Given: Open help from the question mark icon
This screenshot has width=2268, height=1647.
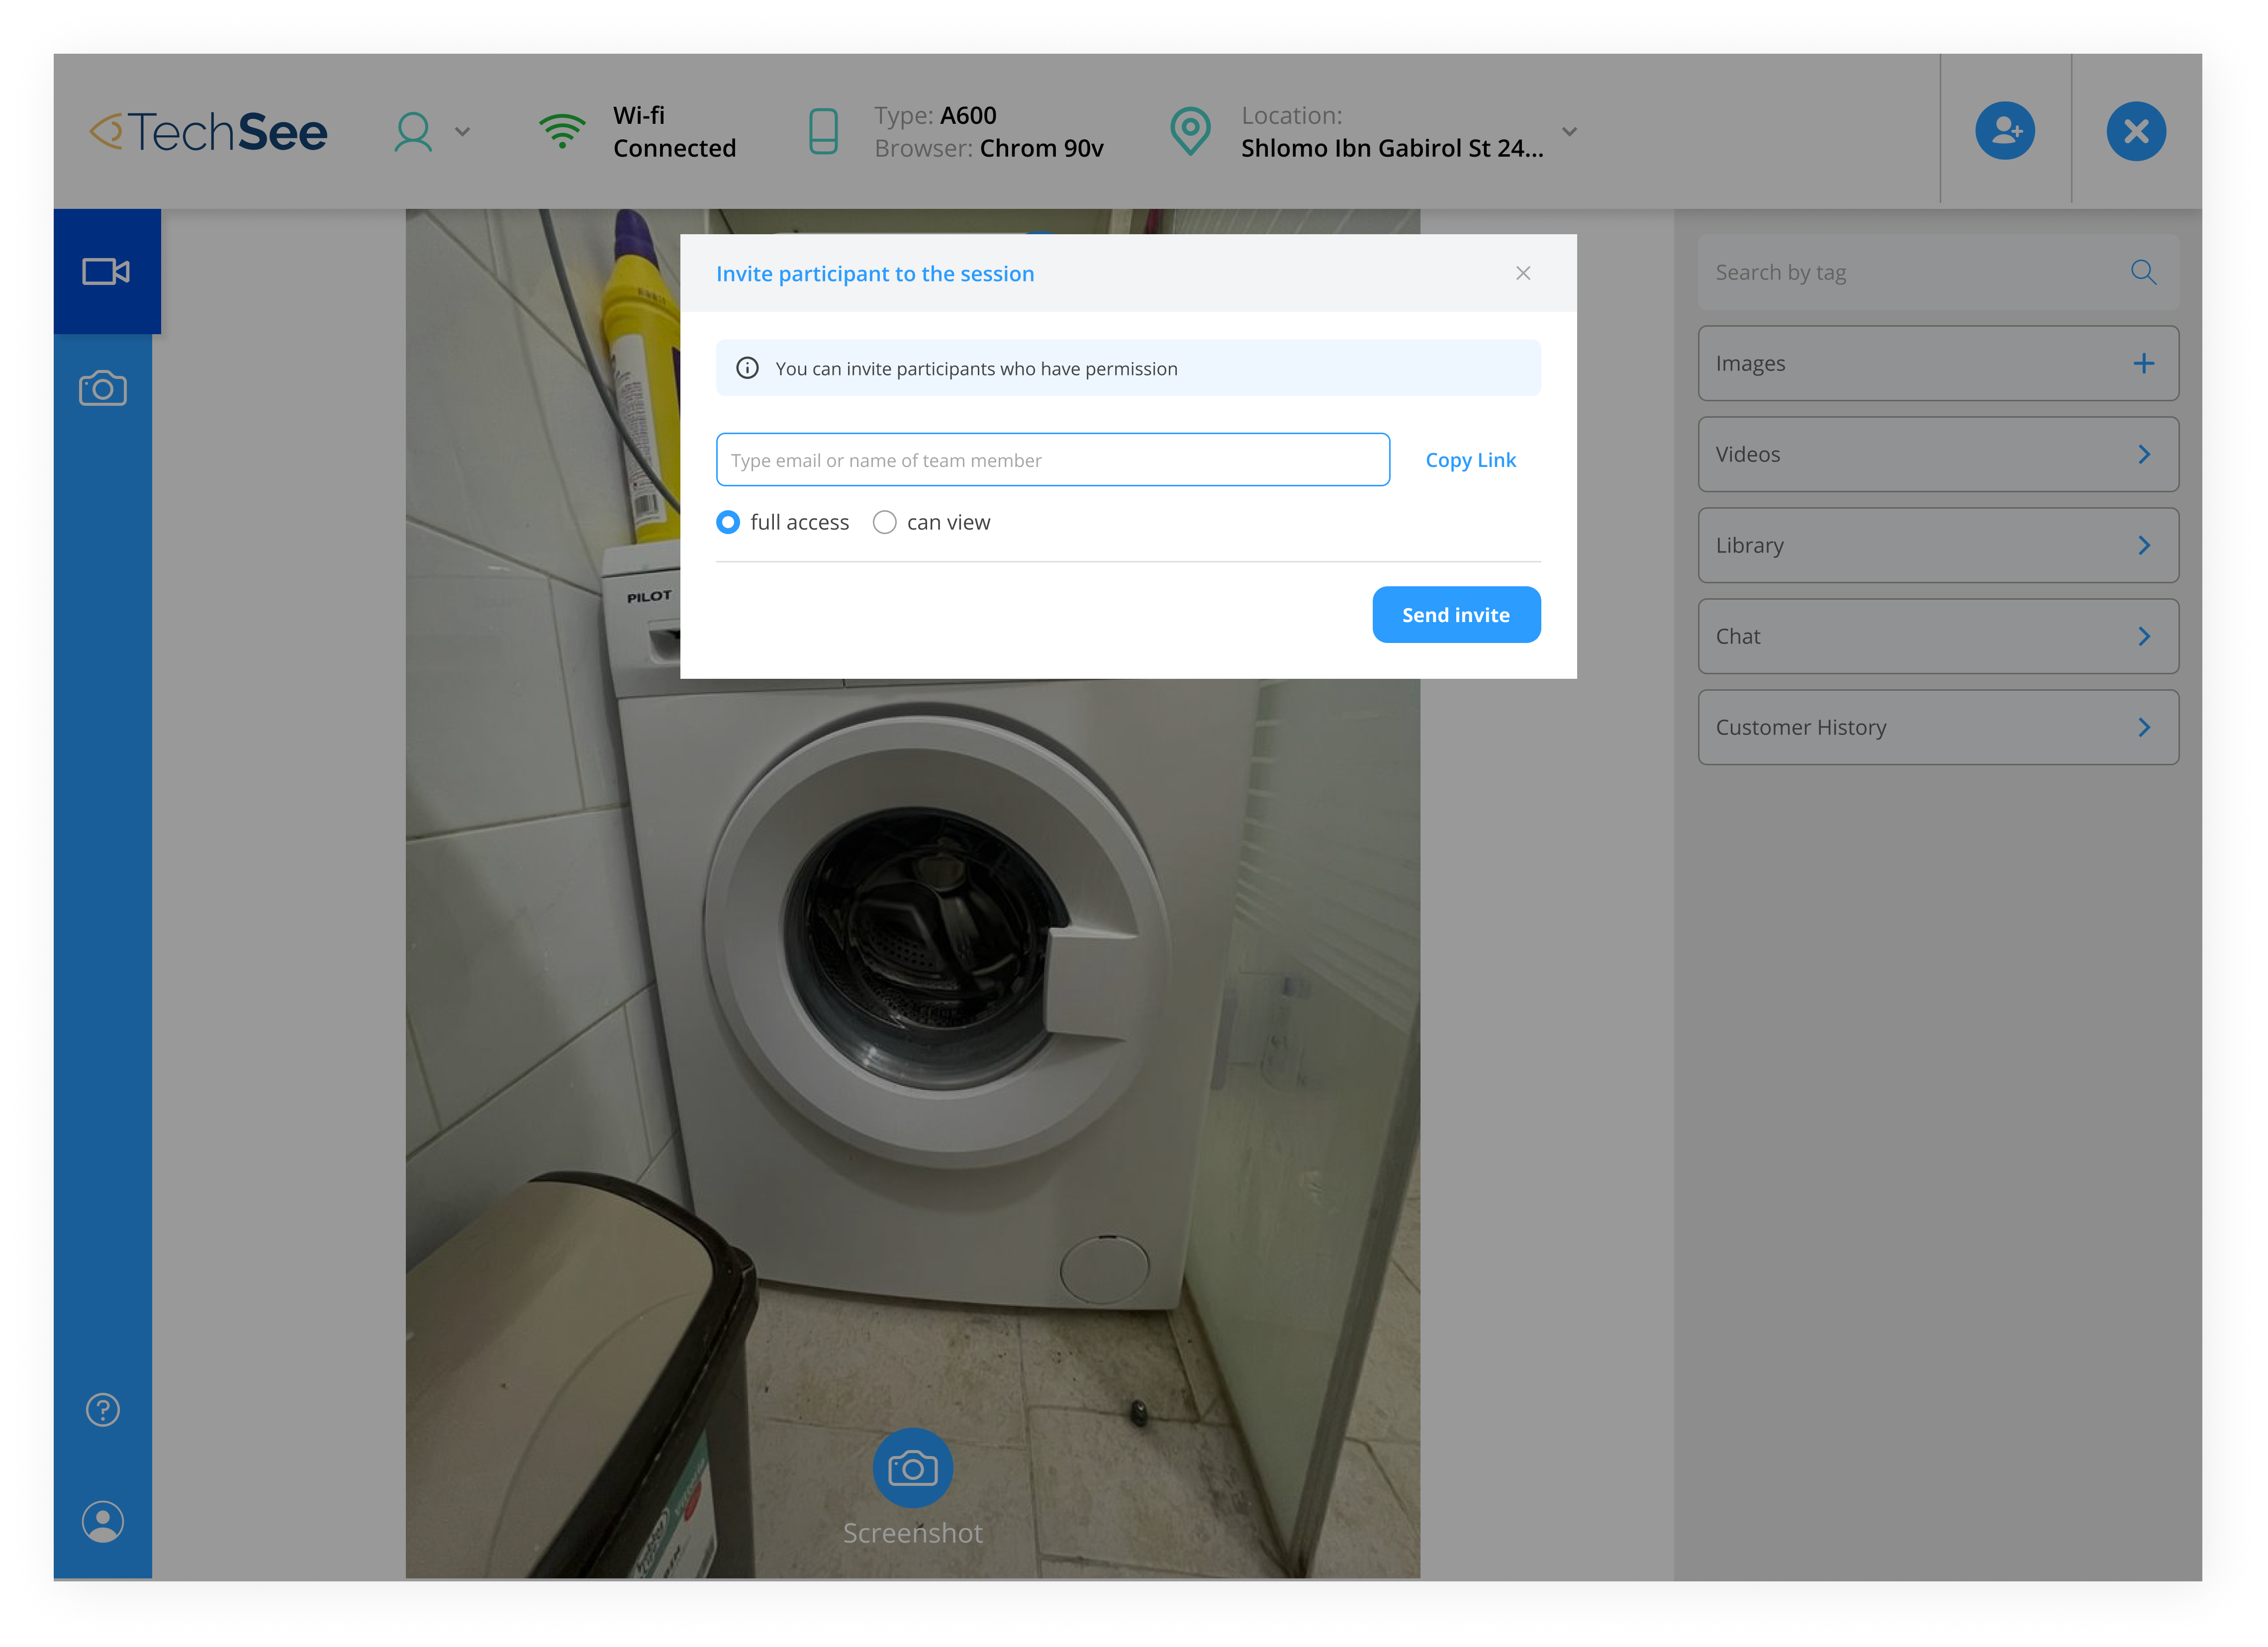Looking at the screenshot, I should click(103, 1410).
